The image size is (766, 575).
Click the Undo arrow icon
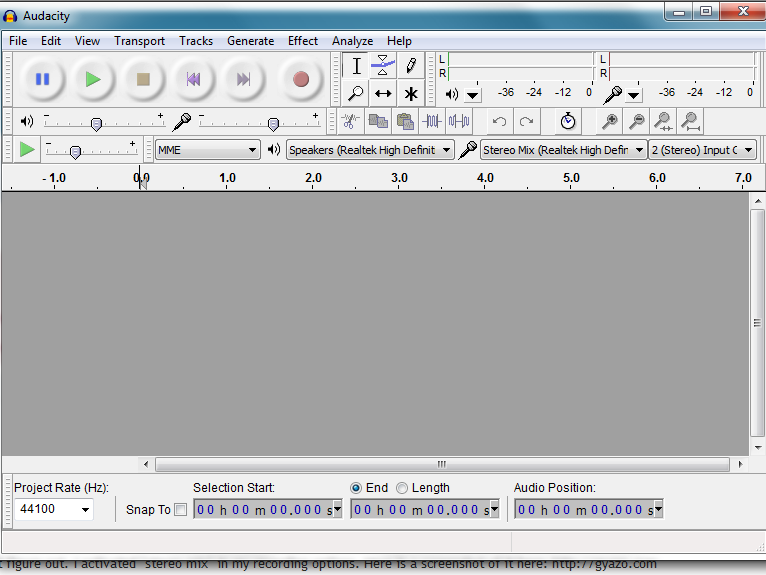click(x=499, y=121)
